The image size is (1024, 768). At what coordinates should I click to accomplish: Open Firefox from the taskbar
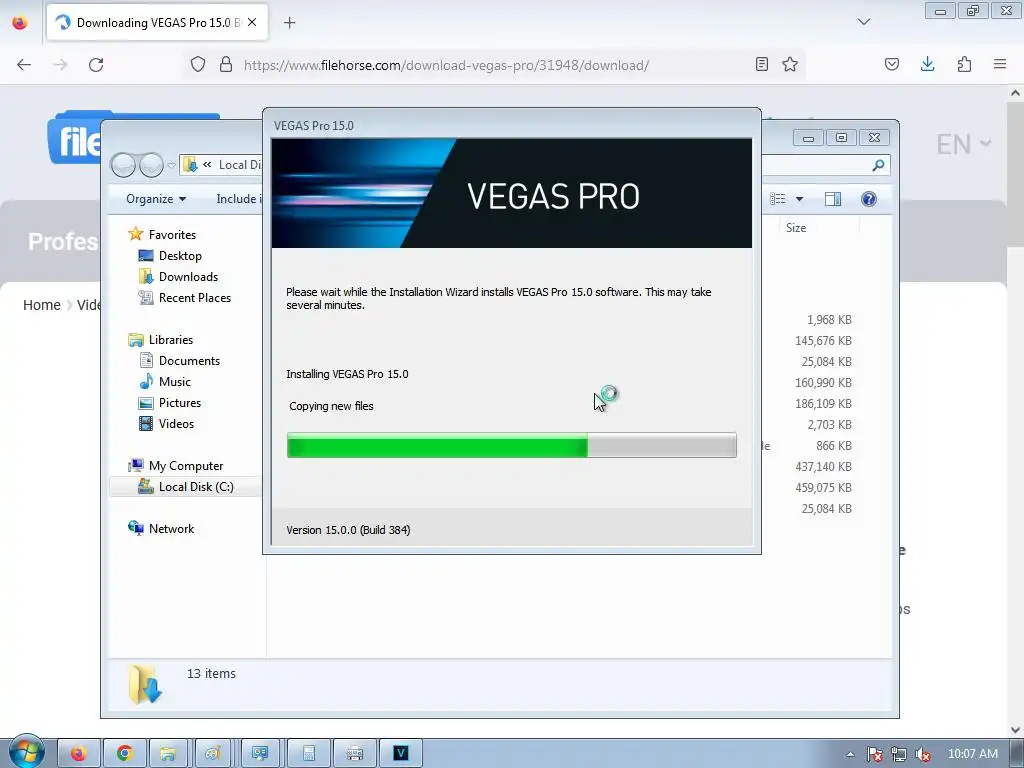(78, 754)
